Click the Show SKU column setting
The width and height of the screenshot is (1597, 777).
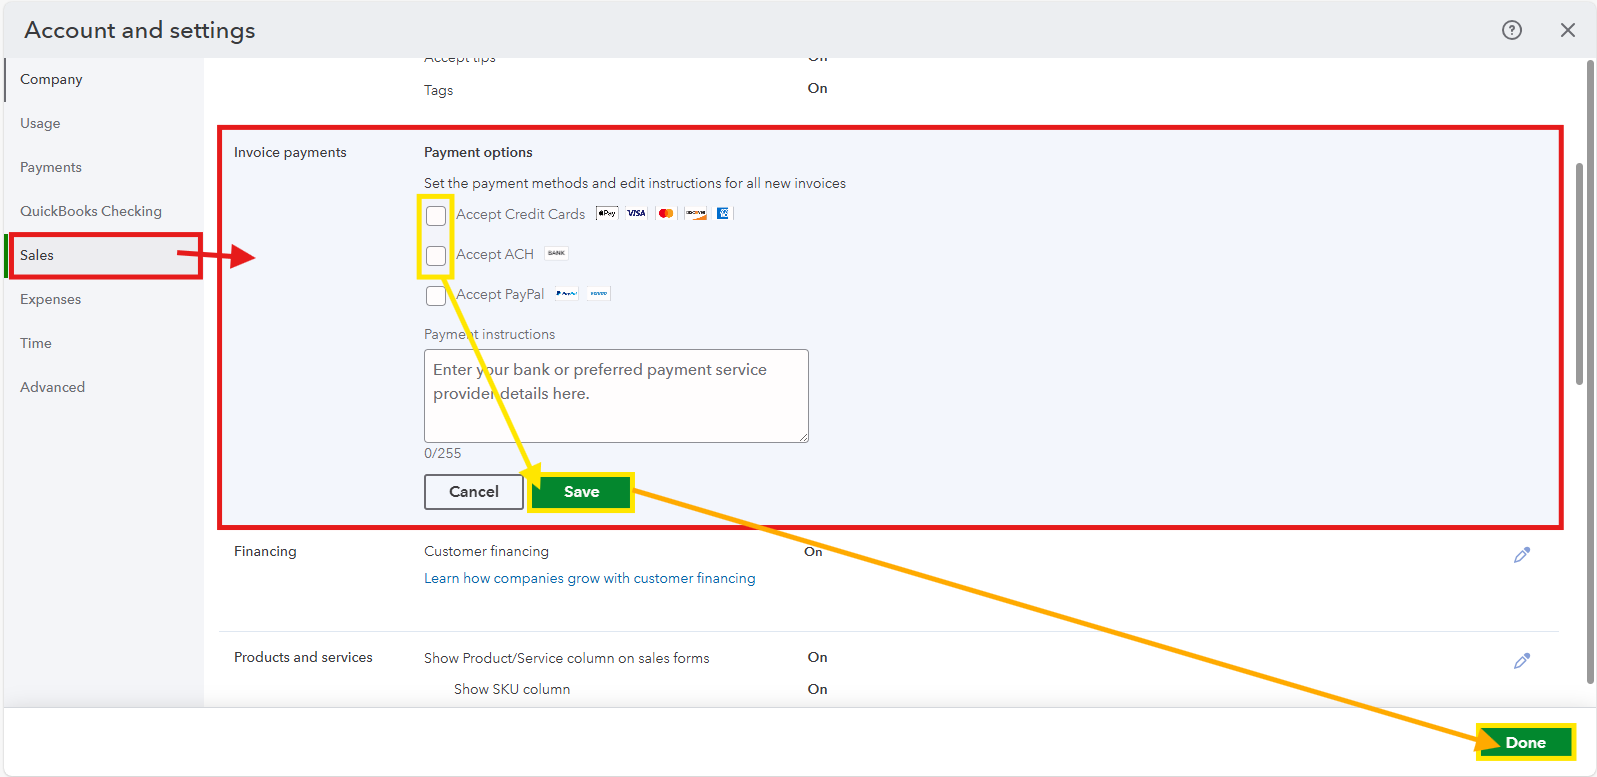click(512, 689)
